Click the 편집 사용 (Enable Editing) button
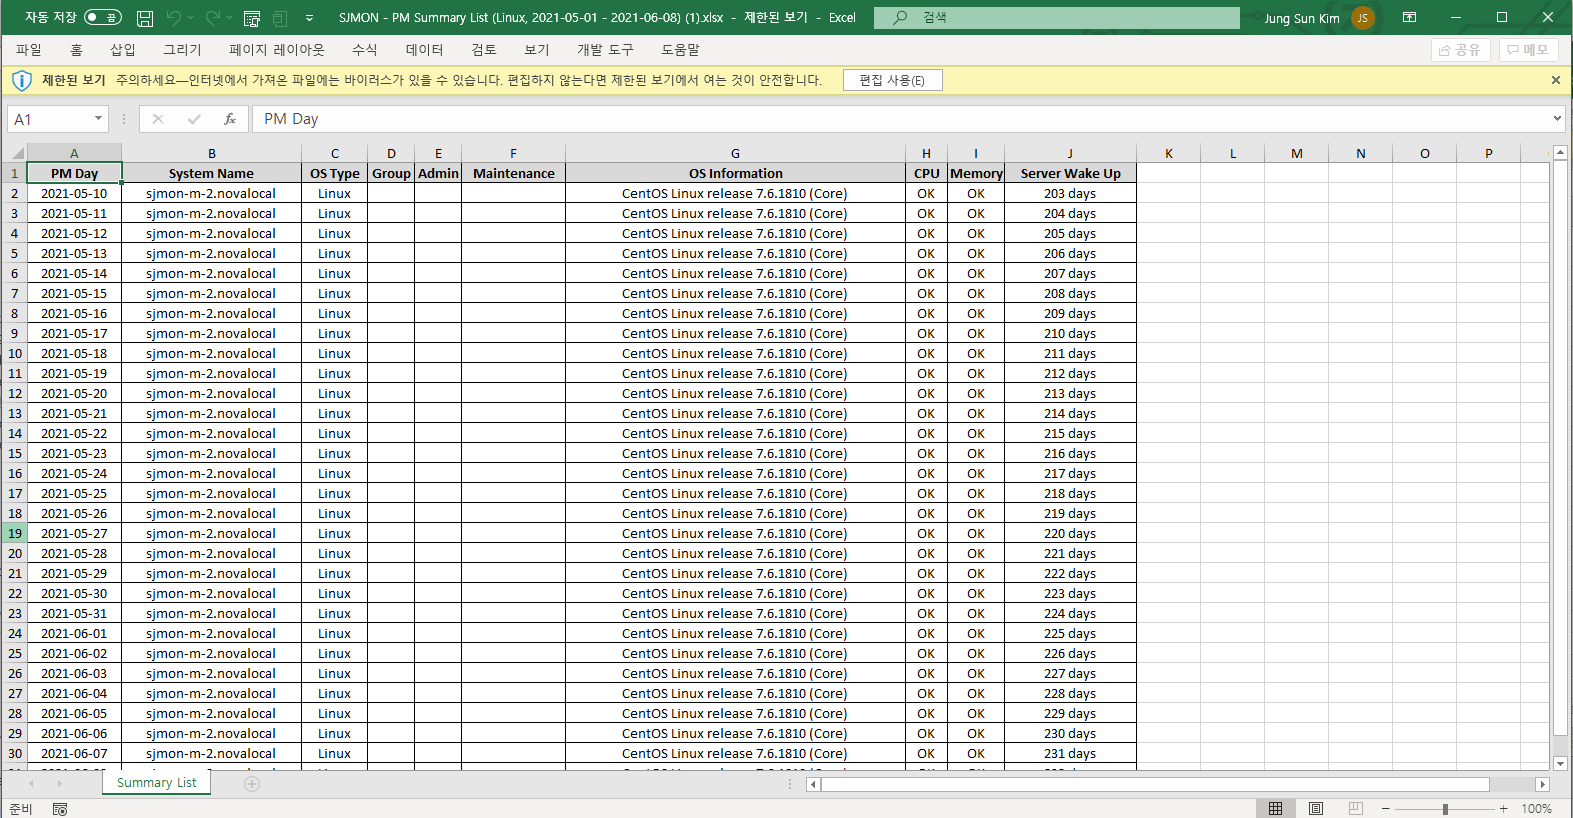The height and width of the screenshot is (818, 1573). coord(891,80)
